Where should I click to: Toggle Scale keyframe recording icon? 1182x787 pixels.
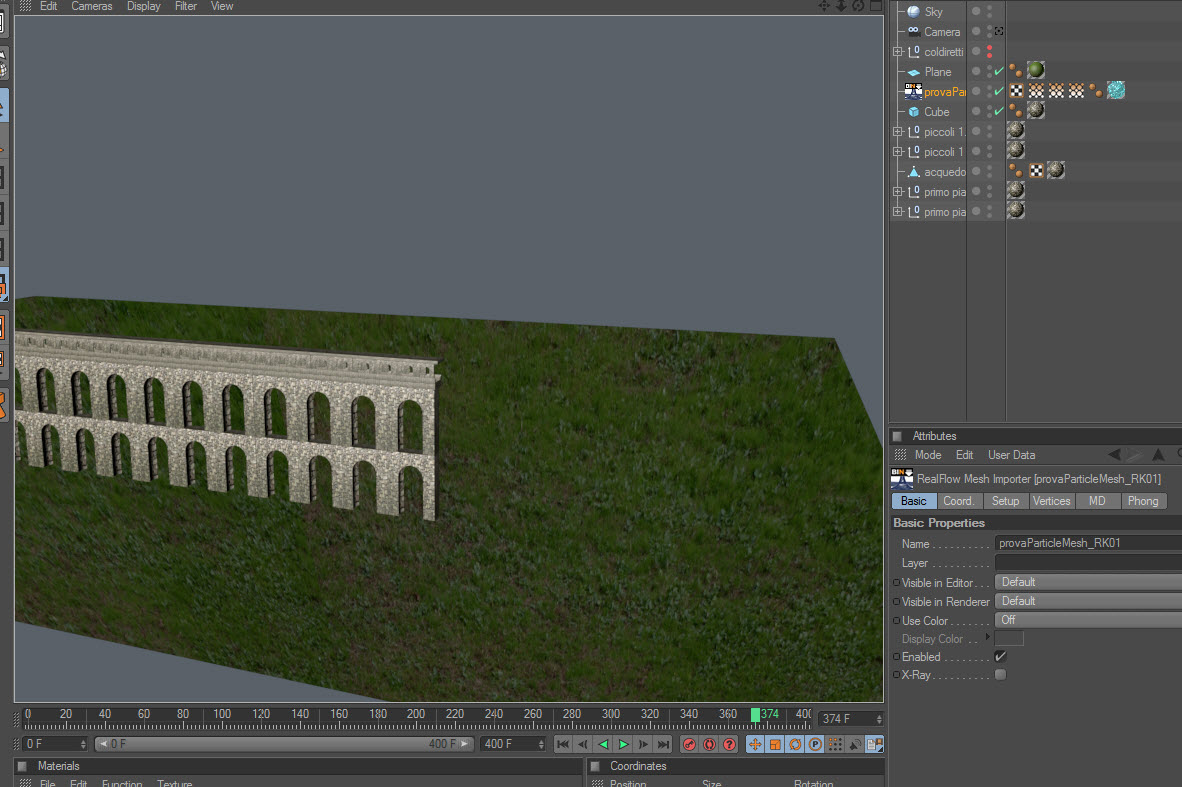[x=775, y=744]
